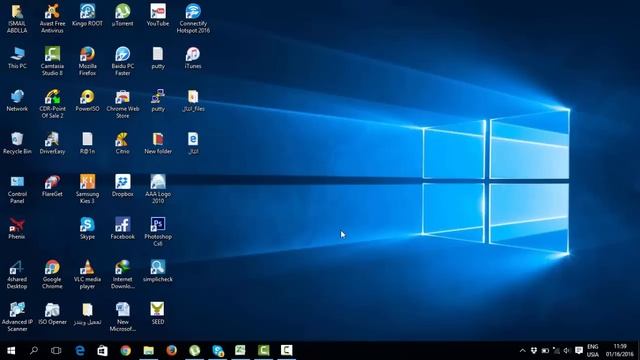Open Task View from the taskbar
Image resolution: width=640 pixels, height=360 pixels.
(x=56, y=351)
